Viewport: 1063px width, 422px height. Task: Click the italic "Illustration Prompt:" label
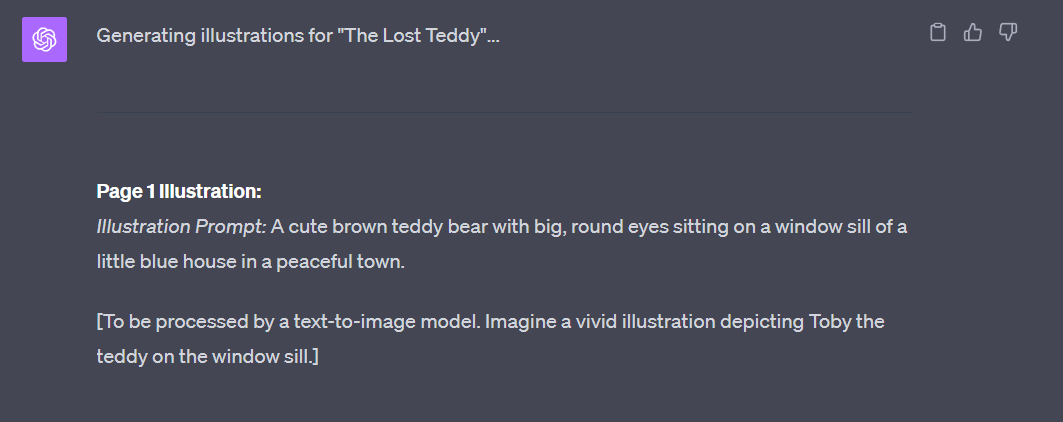[181, 226]
